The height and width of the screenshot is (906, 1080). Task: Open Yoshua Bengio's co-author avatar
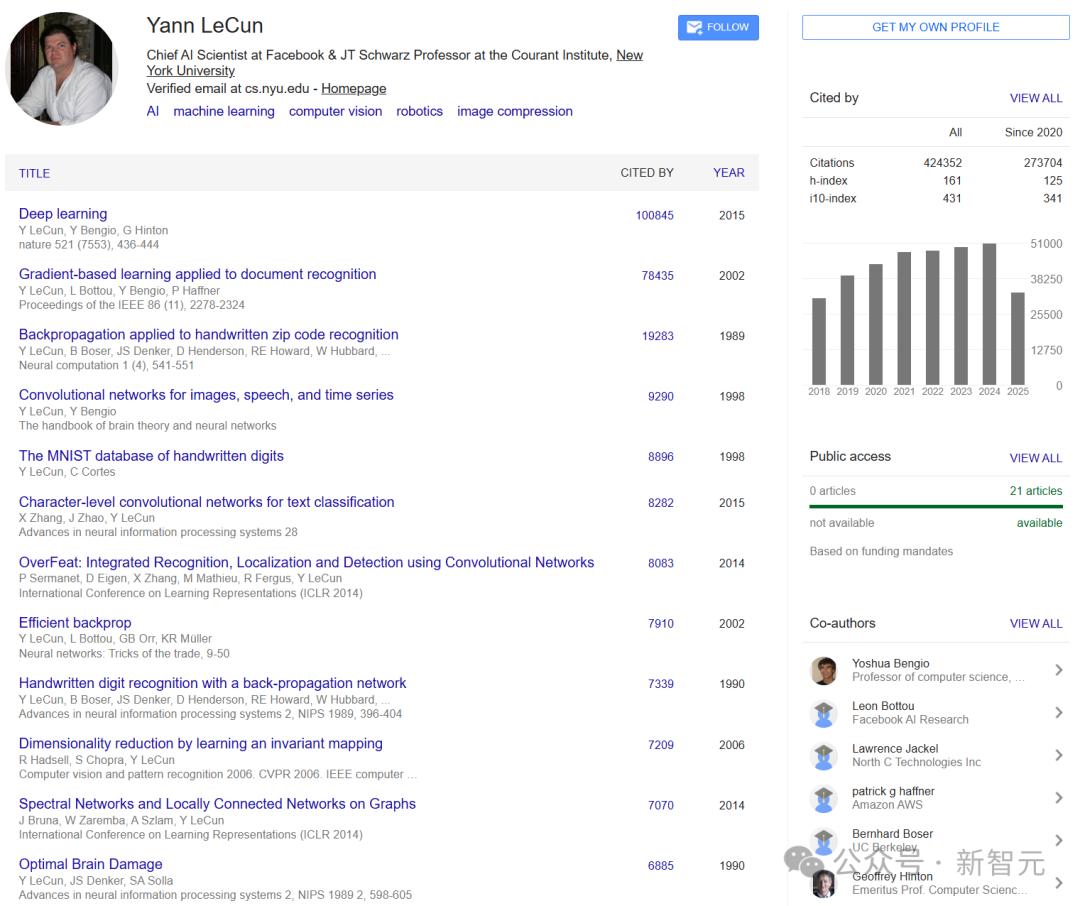(x=823, y=670)
